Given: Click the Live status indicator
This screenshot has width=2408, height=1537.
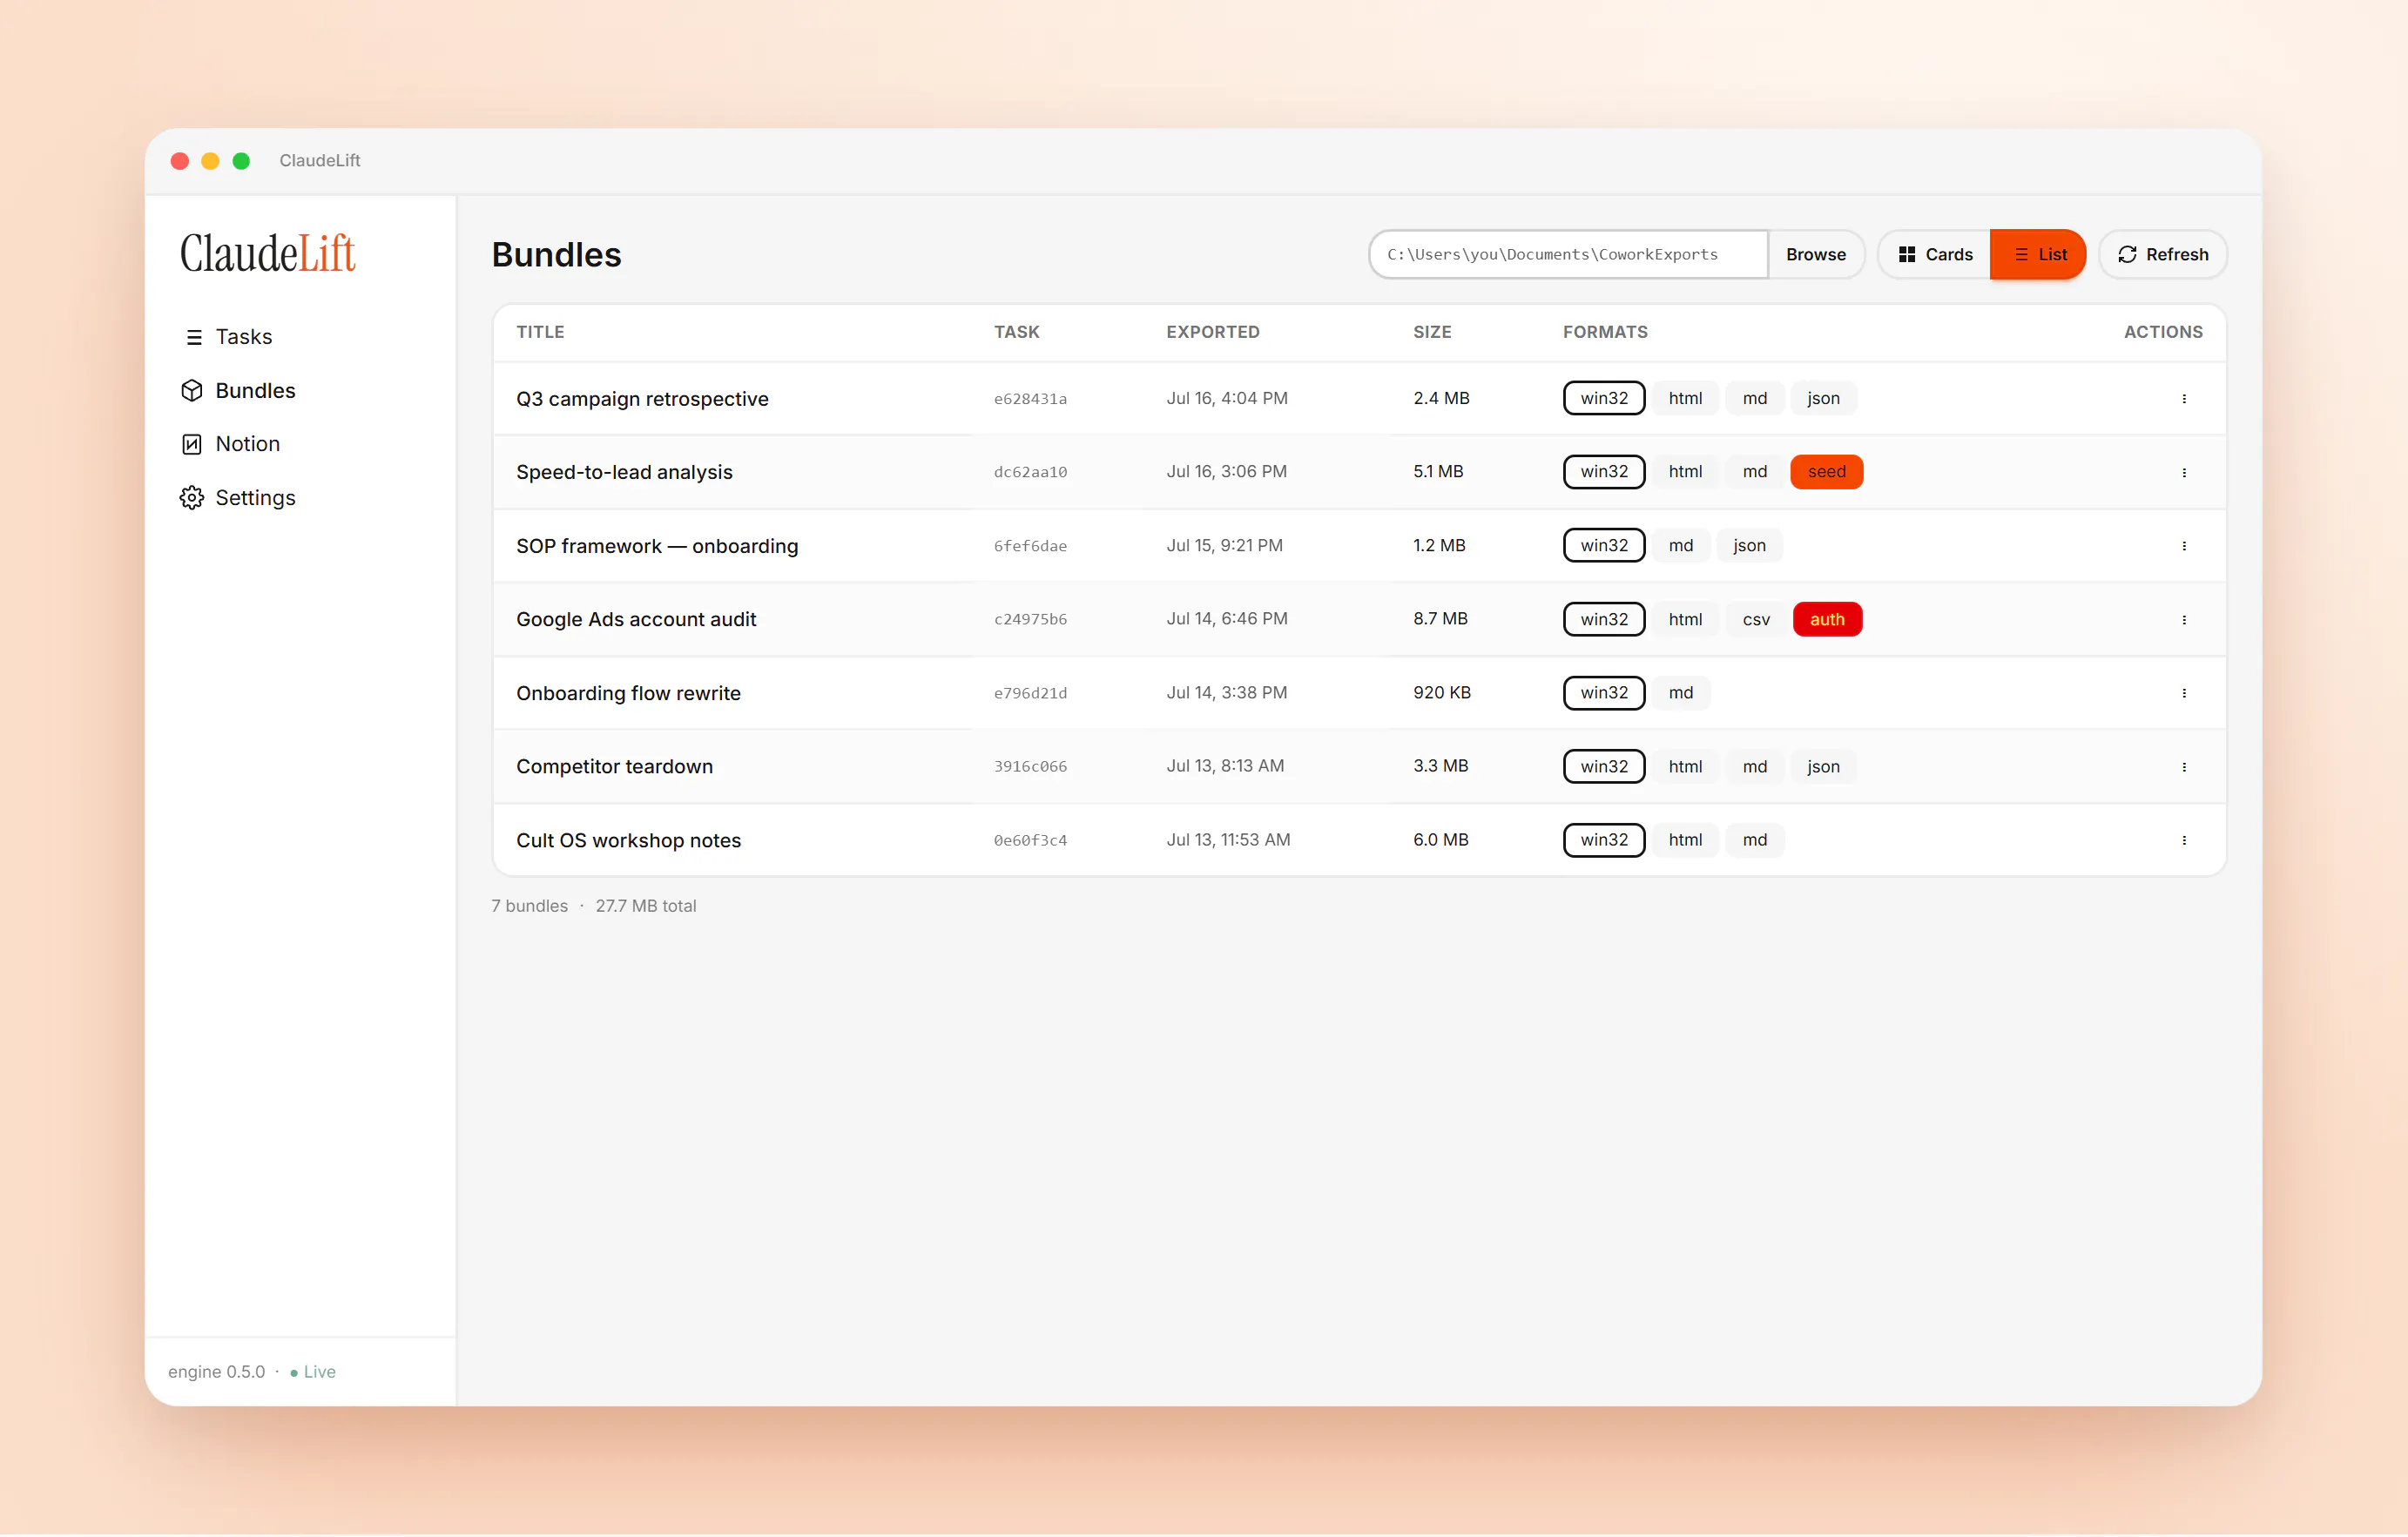Looking at the screenshot, I should 313,1372.
